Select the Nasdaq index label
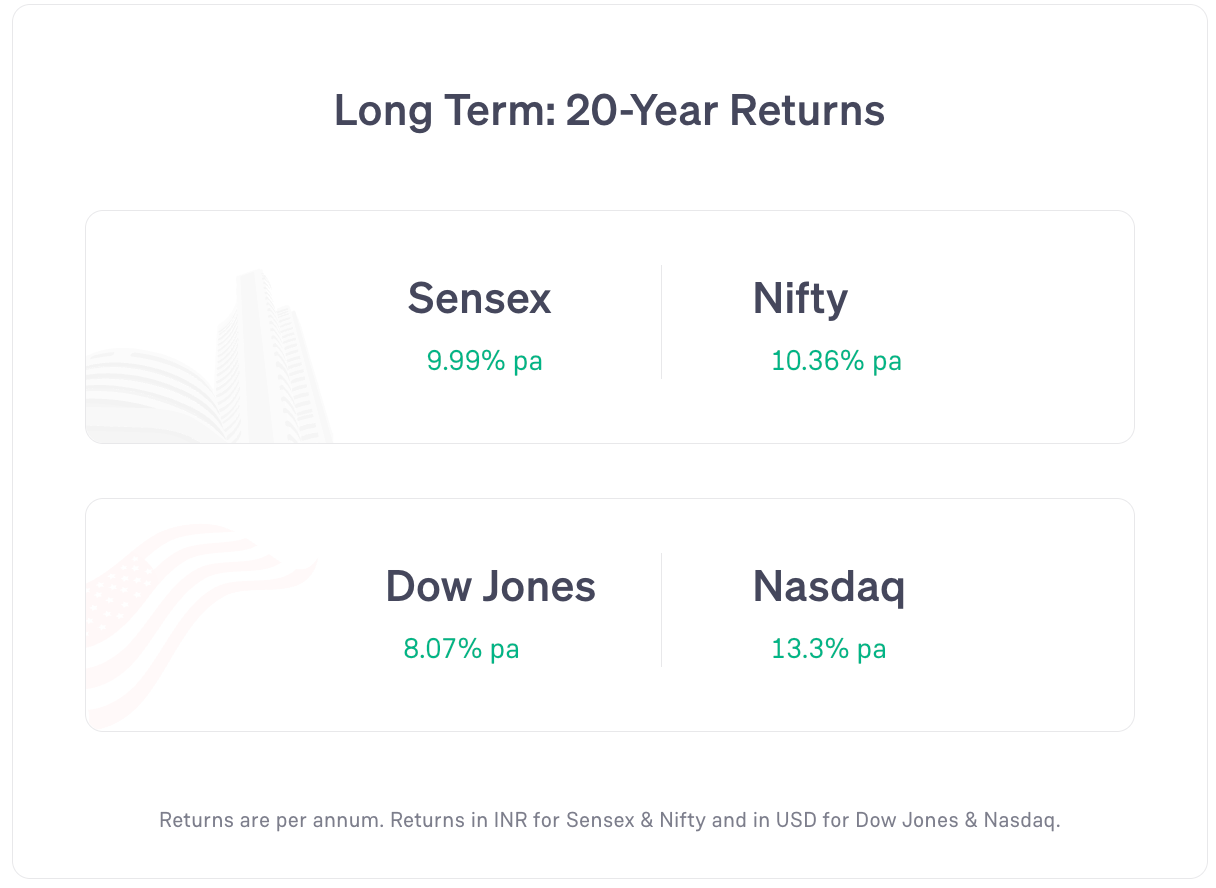Viewport: 1216px width, 888px height. click(x=829, y=588)
